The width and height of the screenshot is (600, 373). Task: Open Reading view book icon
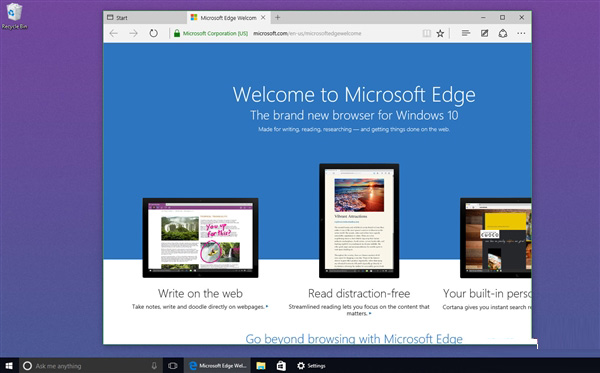tap(427, 33)
